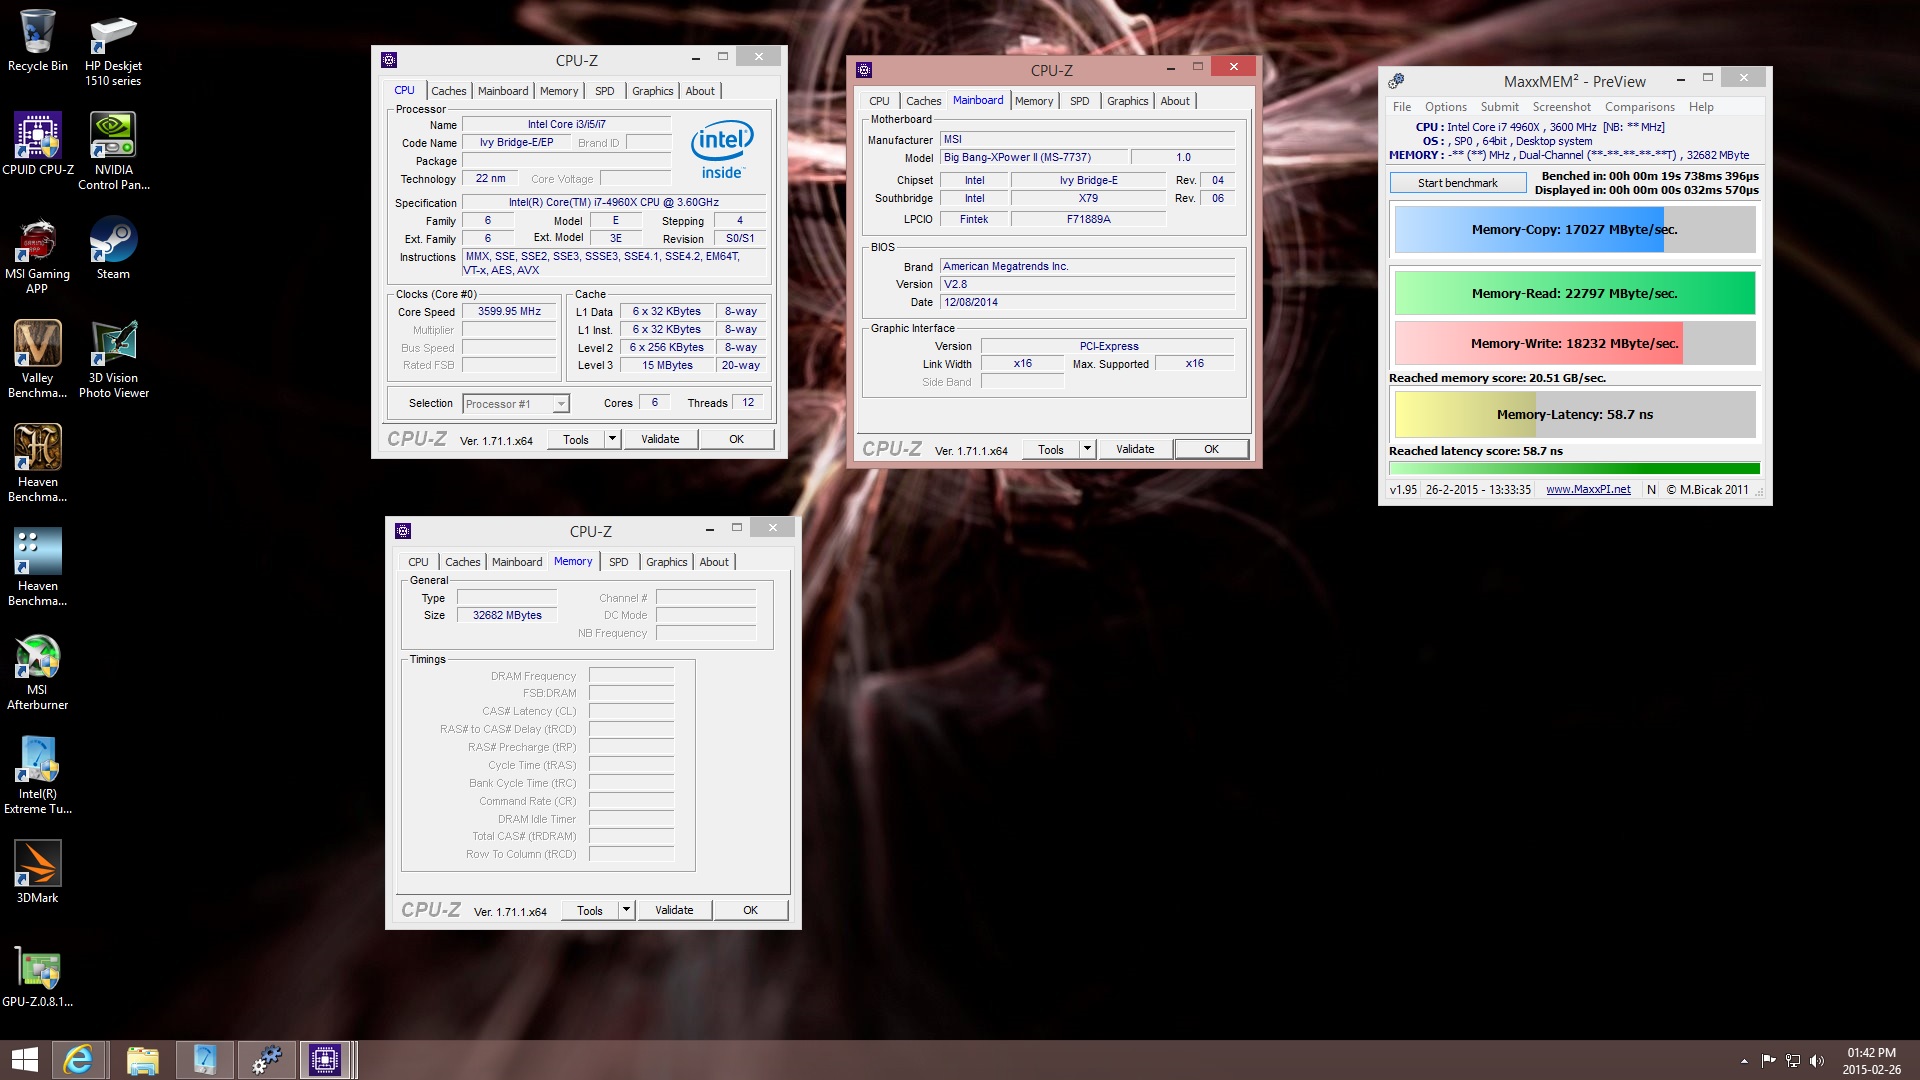1920x1080 pixels.
Task: Click Tools button in CPU window
Action: (576, 439)
